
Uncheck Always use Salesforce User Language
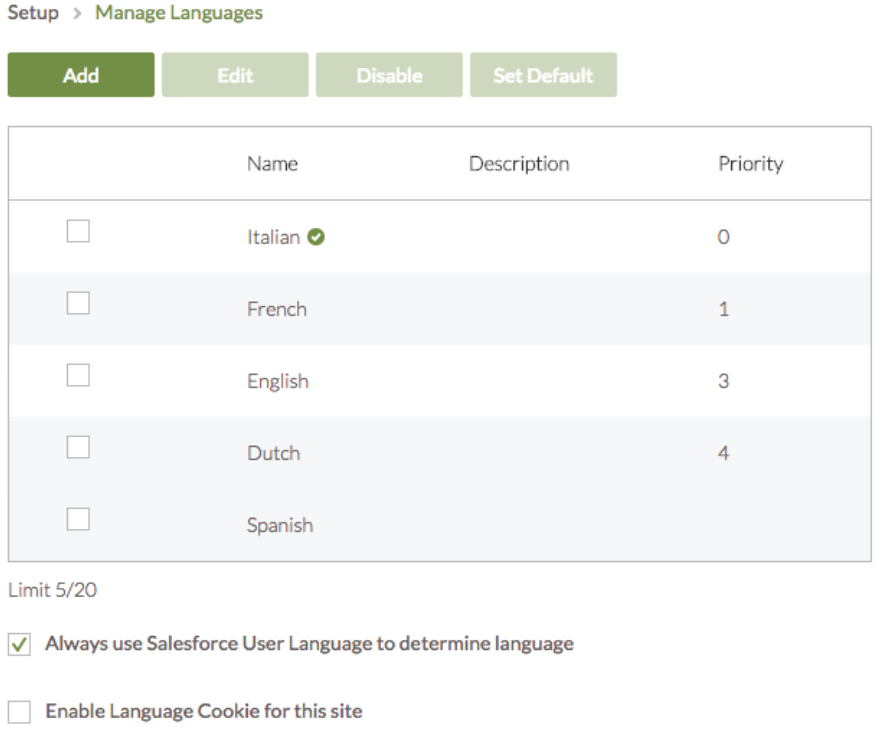pyautogui.click(x=19, y=644)
